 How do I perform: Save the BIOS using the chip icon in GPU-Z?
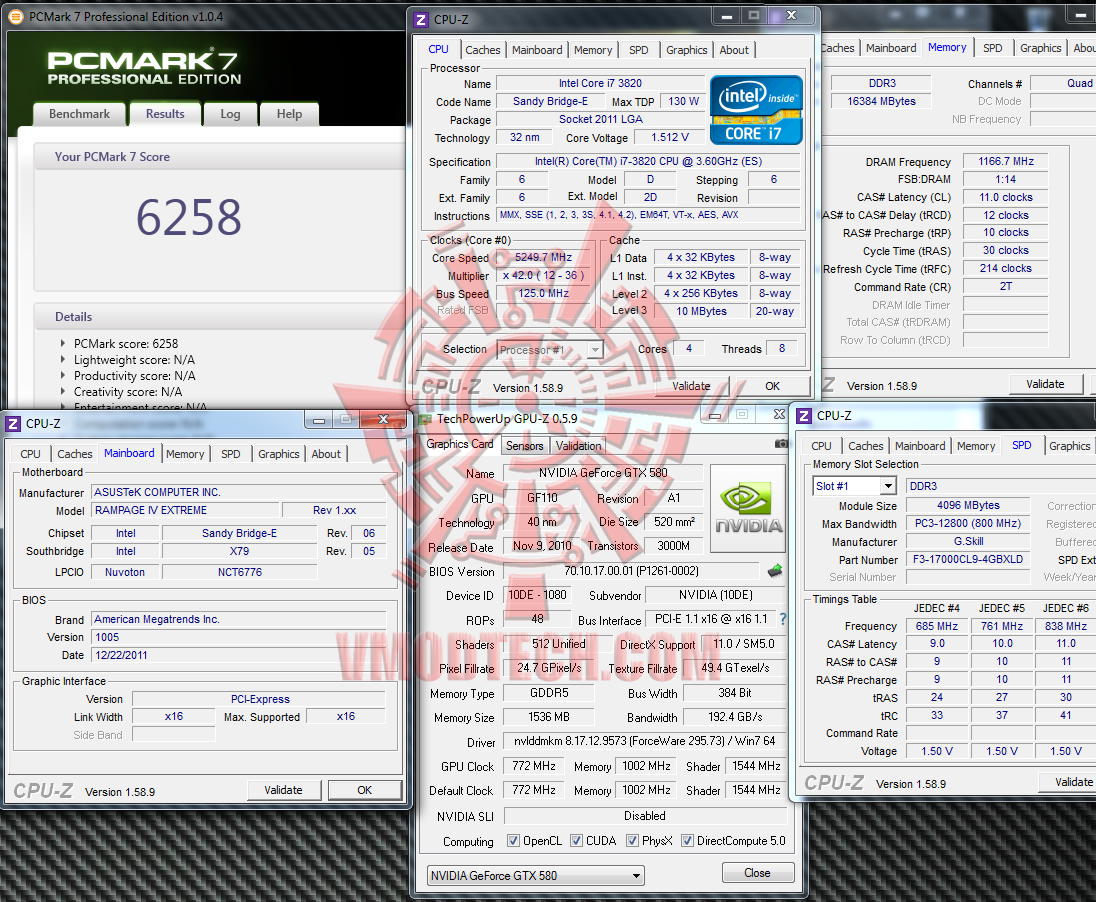coord(774,571)
